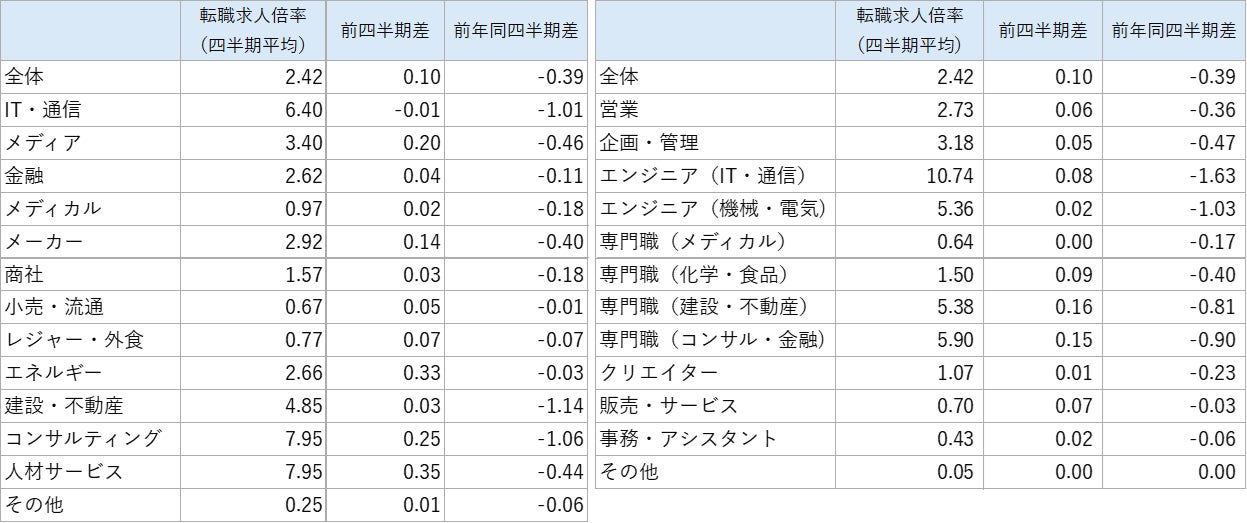Click the エンジニア（IT・通信） cell
The image size is (1247, 523).
(x=702, y=176)
